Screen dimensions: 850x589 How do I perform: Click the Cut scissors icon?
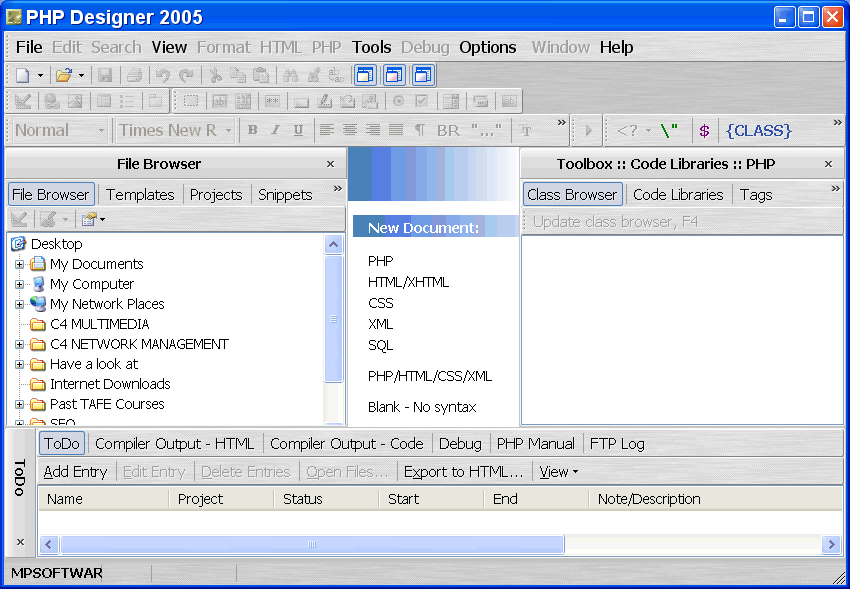(215, 75)
